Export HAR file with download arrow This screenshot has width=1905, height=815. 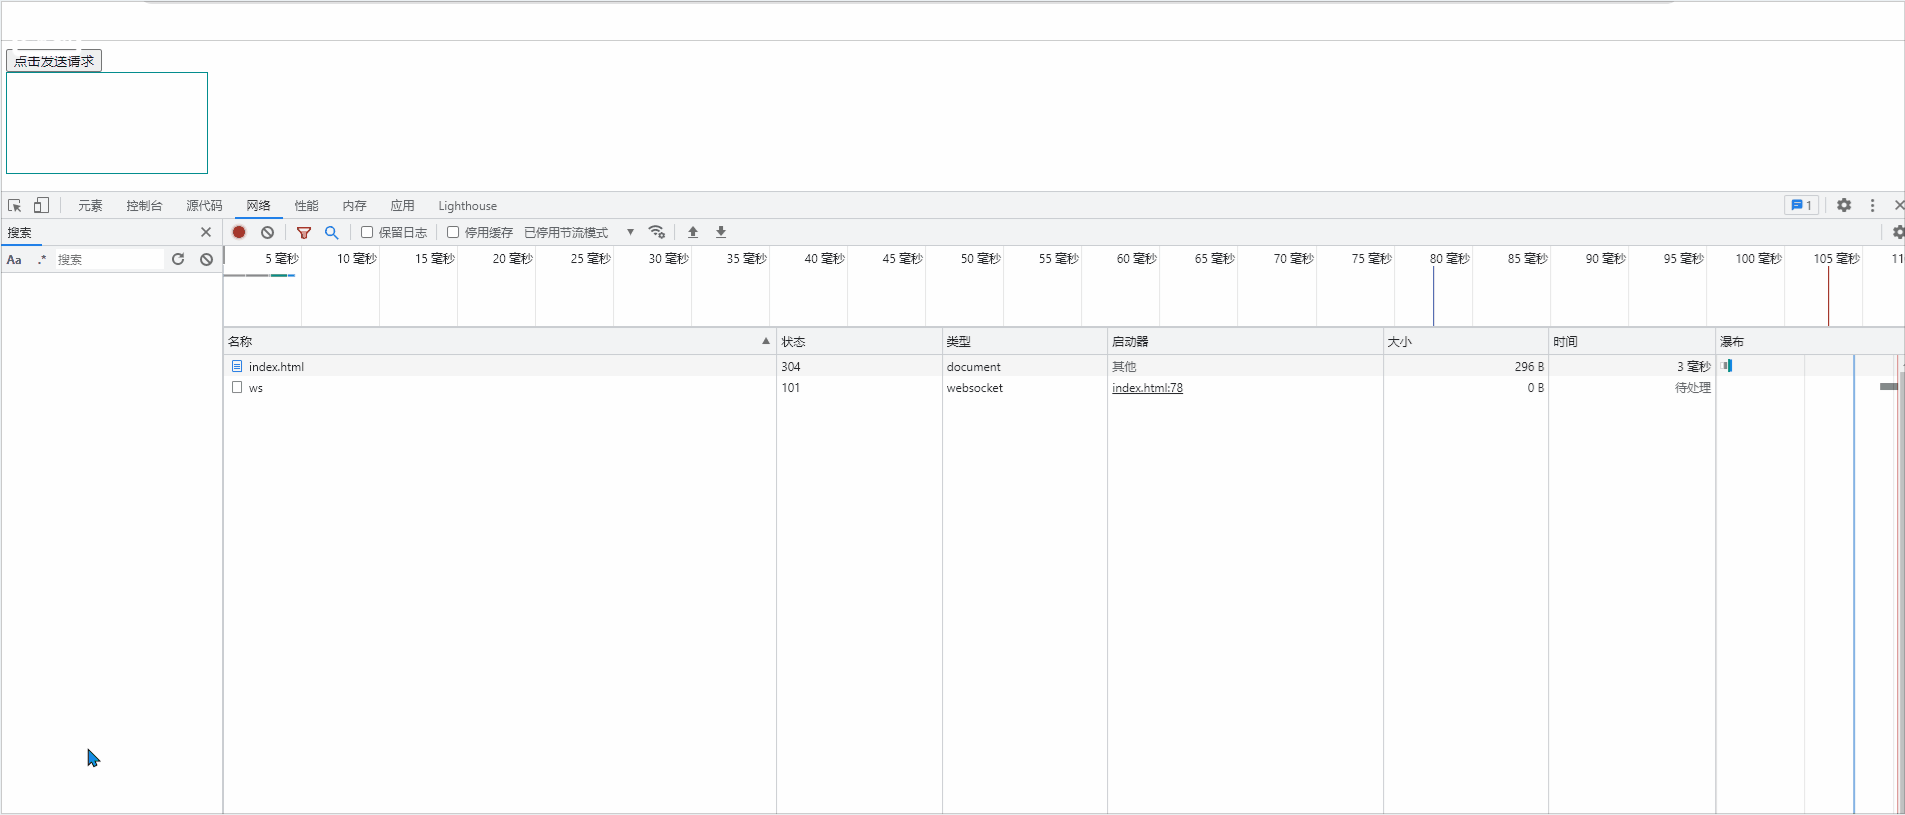[x=721, y=232]
